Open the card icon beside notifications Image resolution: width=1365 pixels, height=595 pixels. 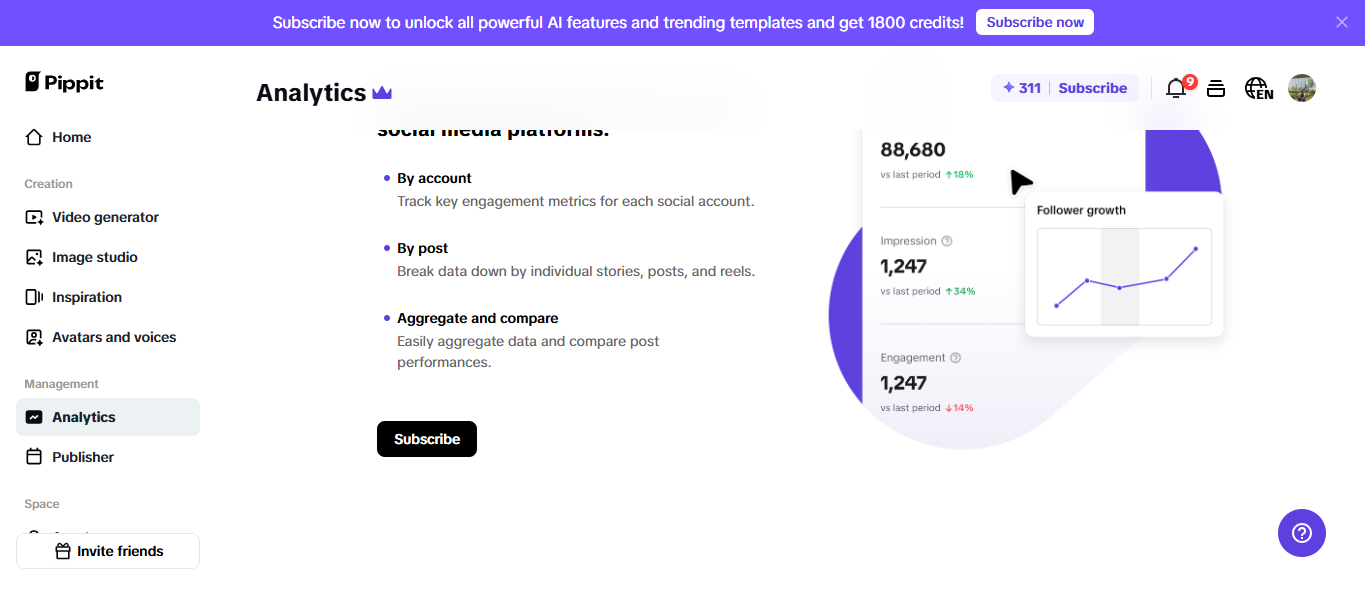1216,89
